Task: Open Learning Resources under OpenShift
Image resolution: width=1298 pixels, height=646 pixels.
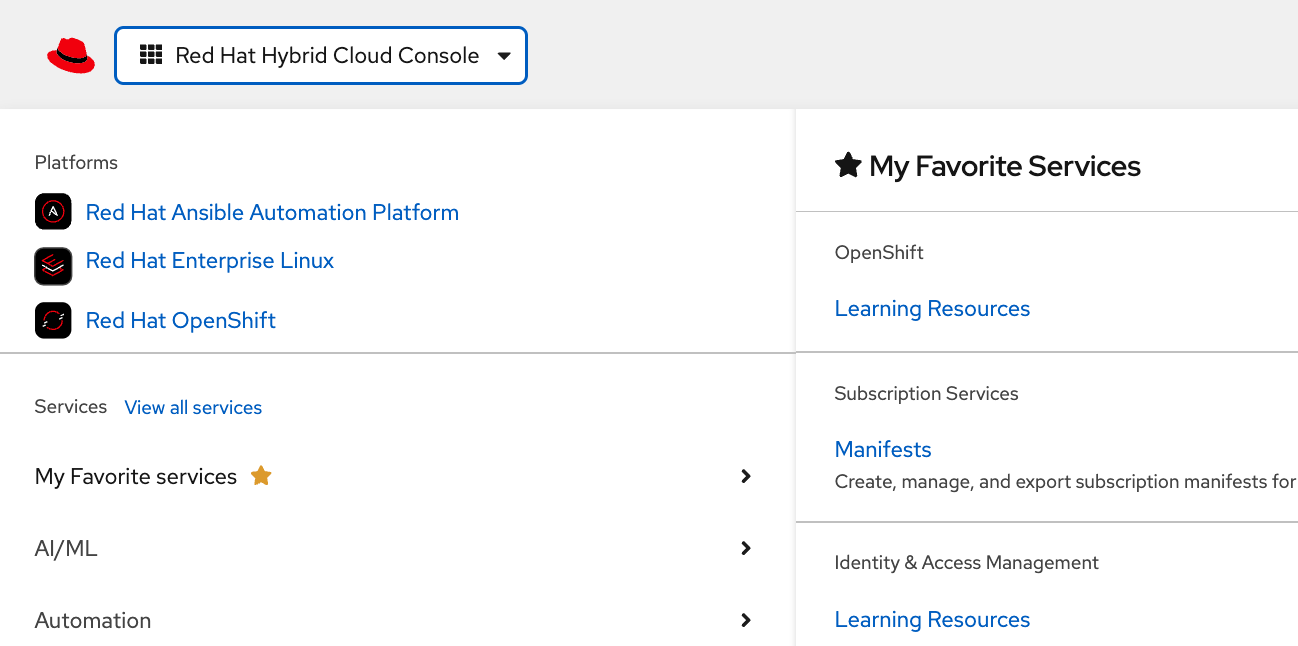Action: coord(932,308)
